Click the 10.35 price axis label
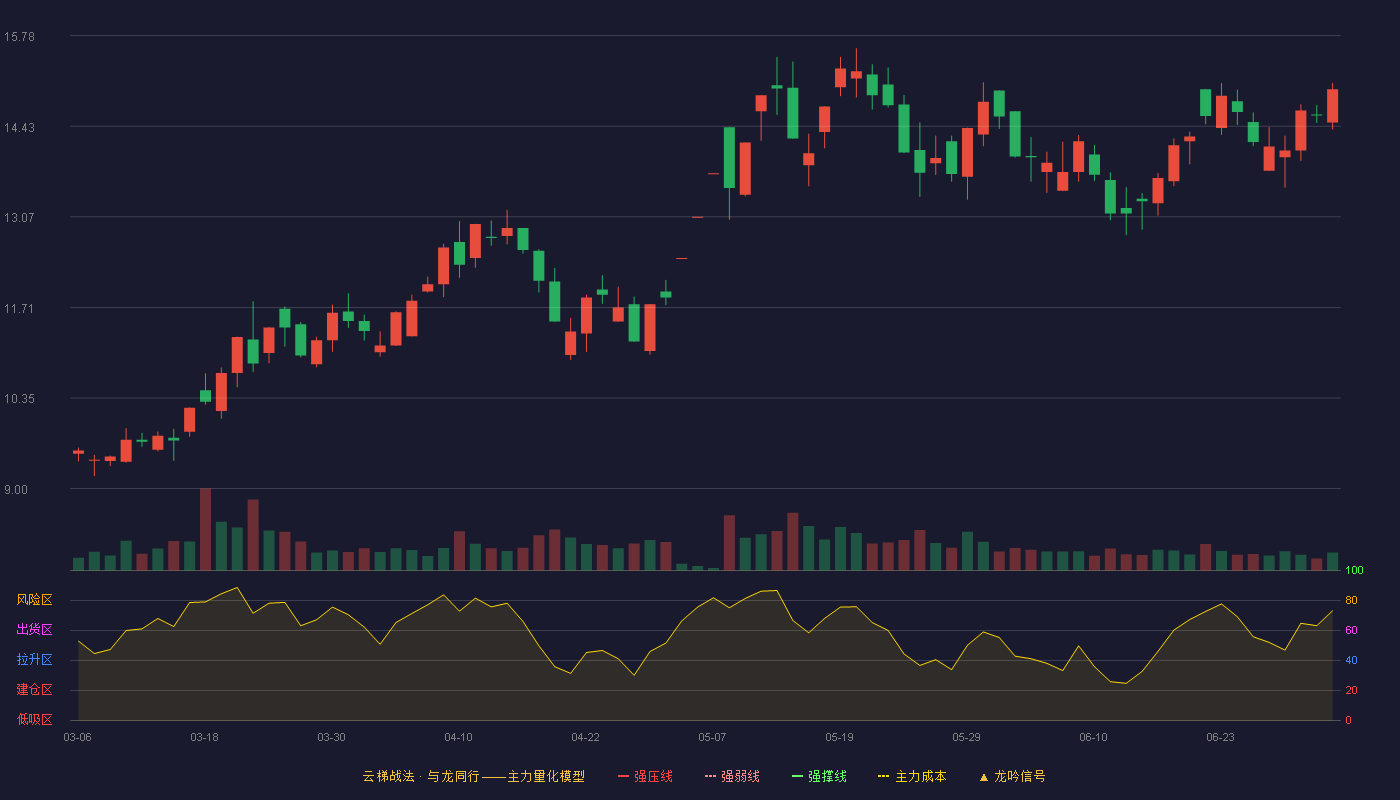The image size is (1400, 800). click(19, 398)
